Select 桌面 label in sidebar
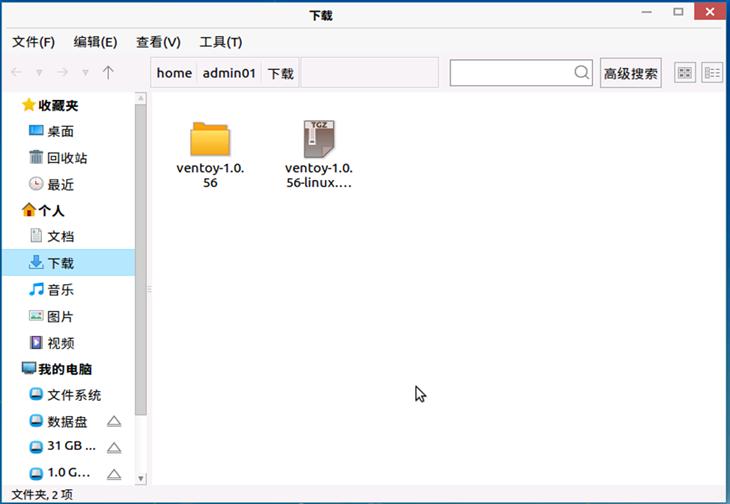This screenshot has width=730, height=504. (x=61, y=131)
